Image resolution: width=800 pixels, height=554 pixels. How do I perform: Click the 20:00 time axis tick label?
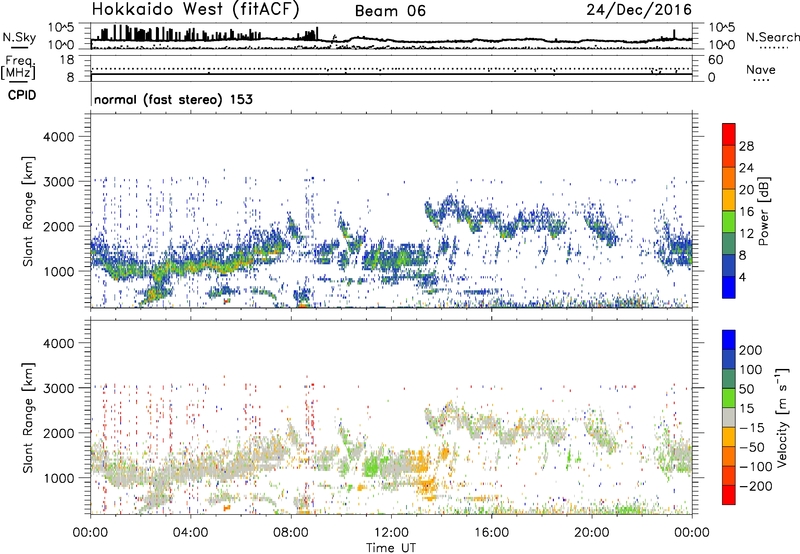pyautogui.click(x=591, y=533)
